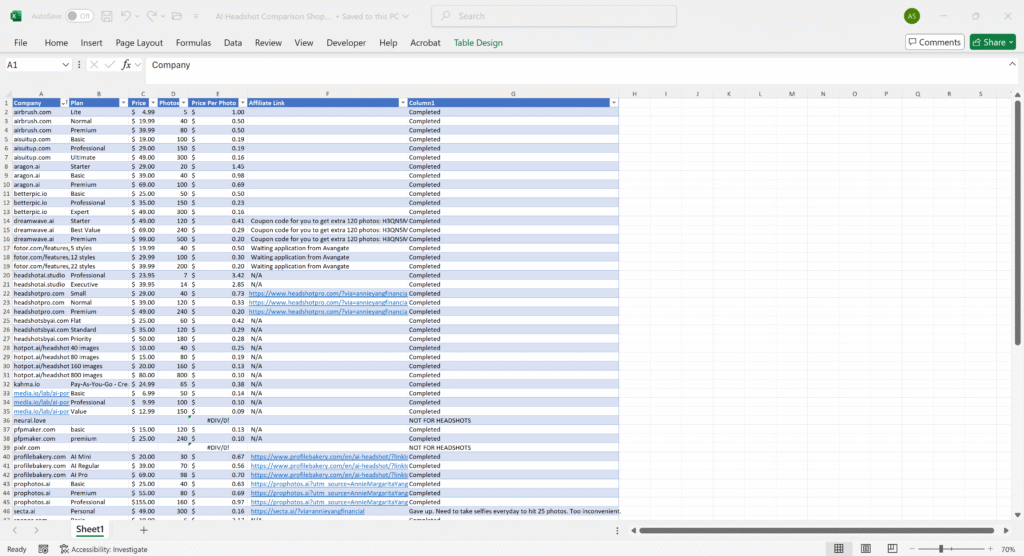Open the Undo history dropdown
Image resolution: width=1024 pixels, height=556 pixels.
136,16
